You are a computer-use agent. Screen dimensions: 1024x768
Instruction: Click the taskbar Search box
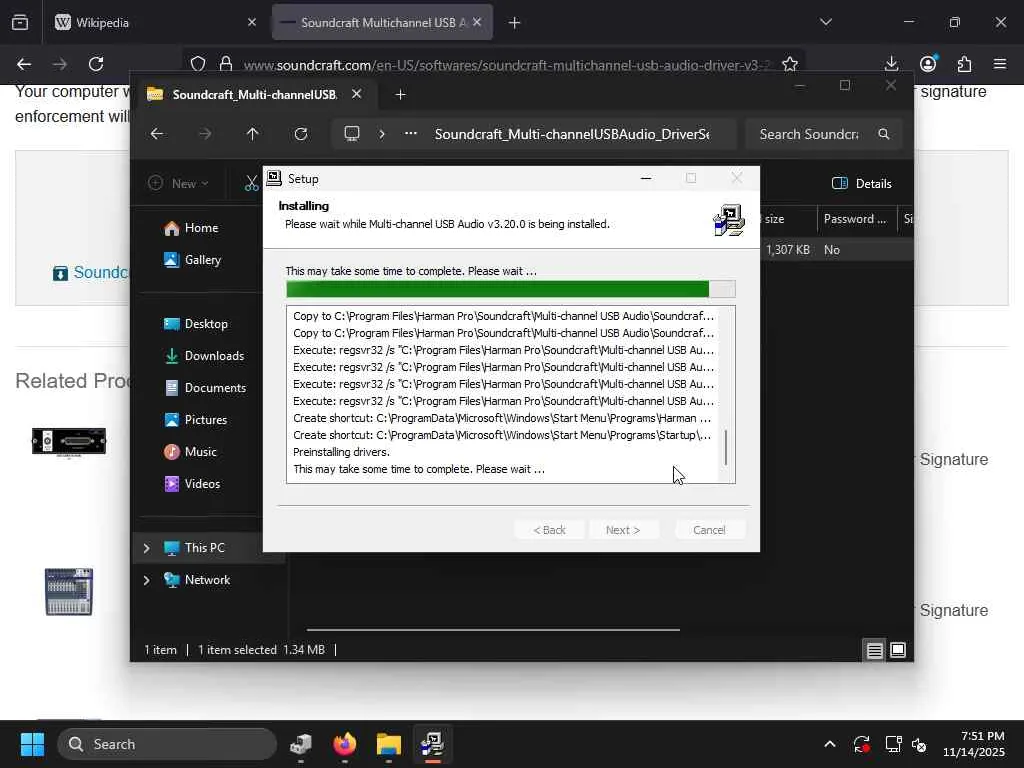click(x=167, y=744)
